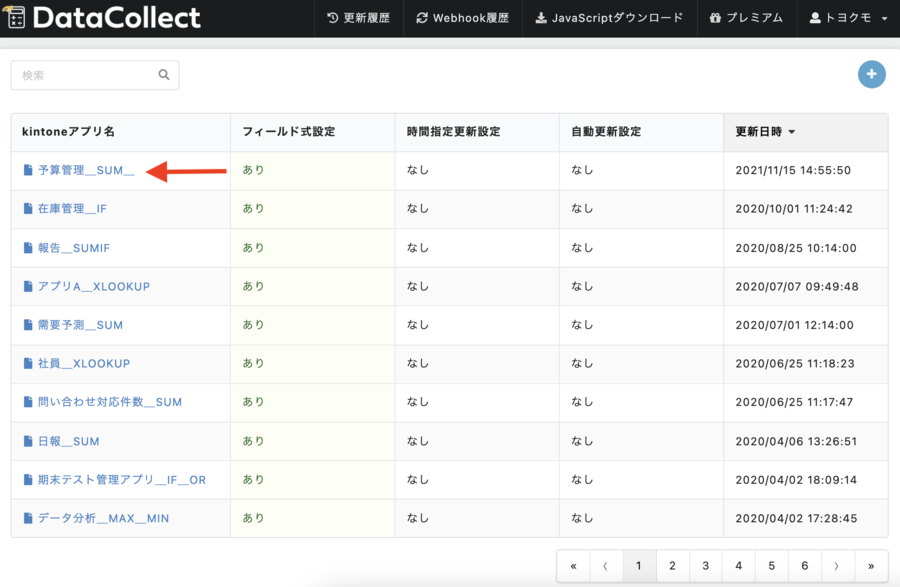Jump to page 3 in pagination
Image resolution: width=900 pixels, height=587 pixels.
[x=705, y=566]
